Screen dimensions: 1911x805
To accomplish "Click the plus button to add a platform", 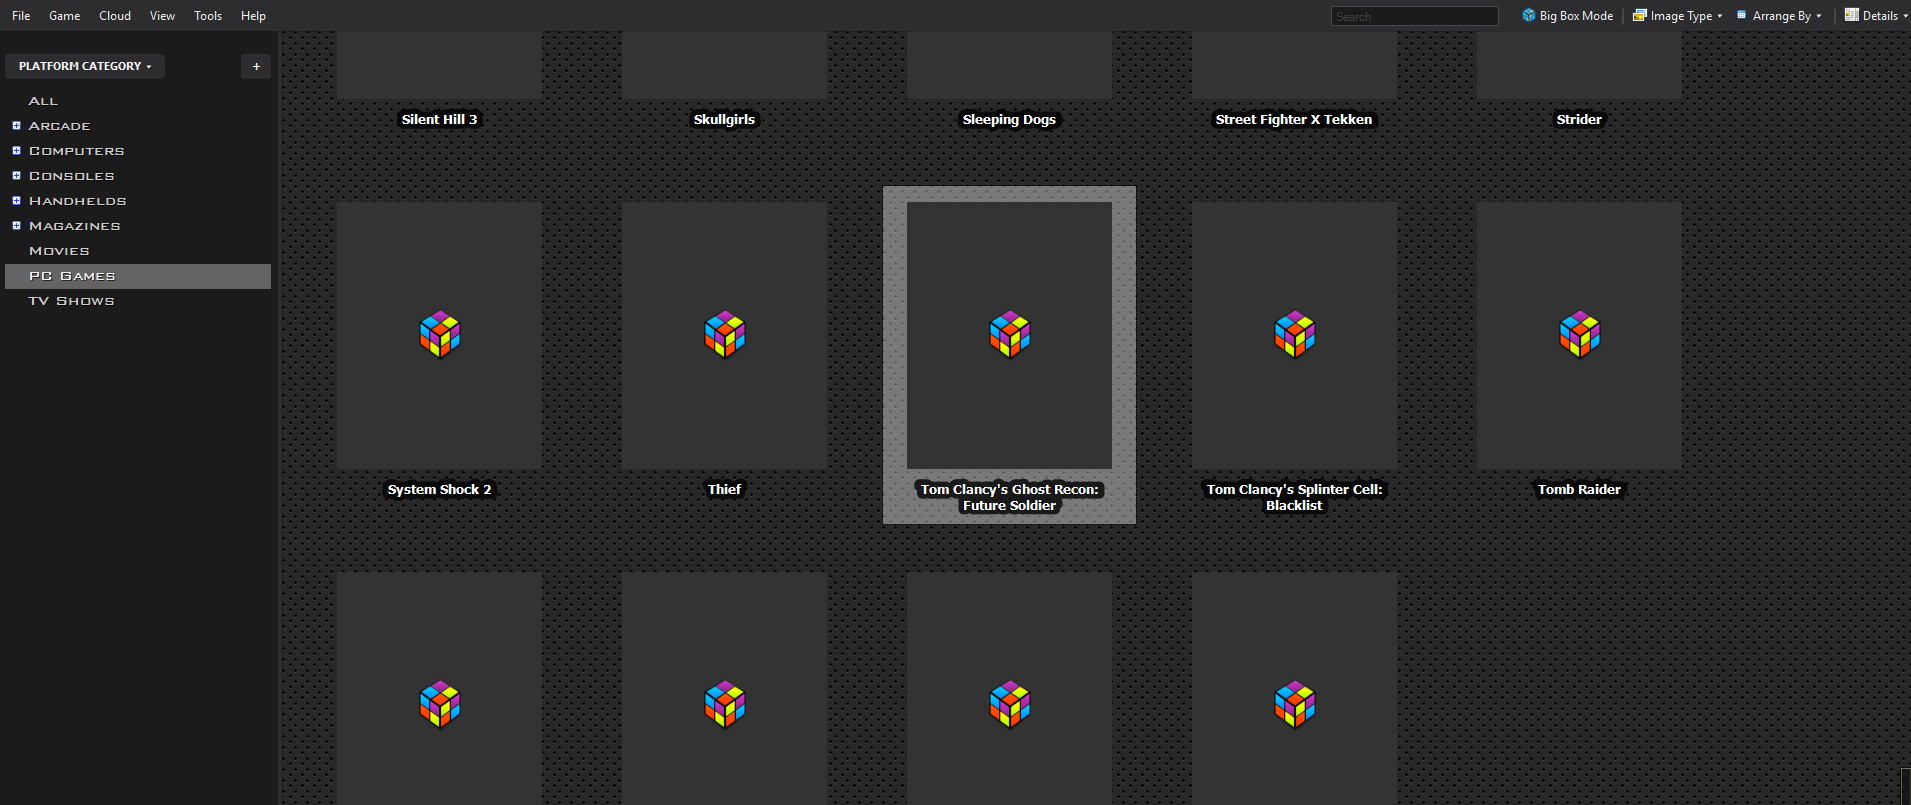I will [256, 66].
